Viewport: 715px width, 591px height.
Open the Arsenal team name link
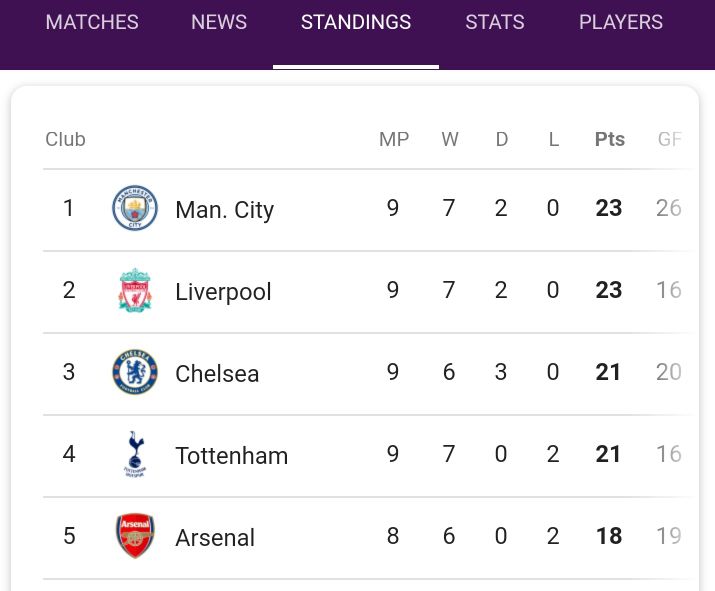pos(215,538)
